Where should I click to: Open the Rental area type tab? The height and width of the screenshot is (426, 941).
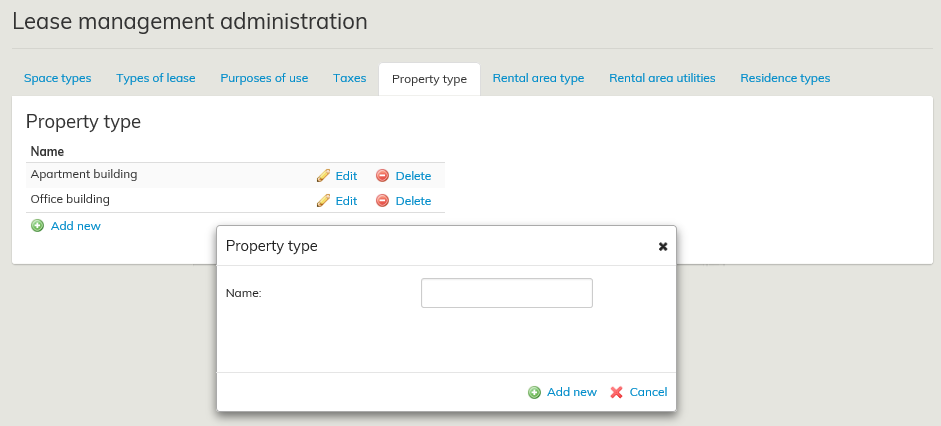538,78
